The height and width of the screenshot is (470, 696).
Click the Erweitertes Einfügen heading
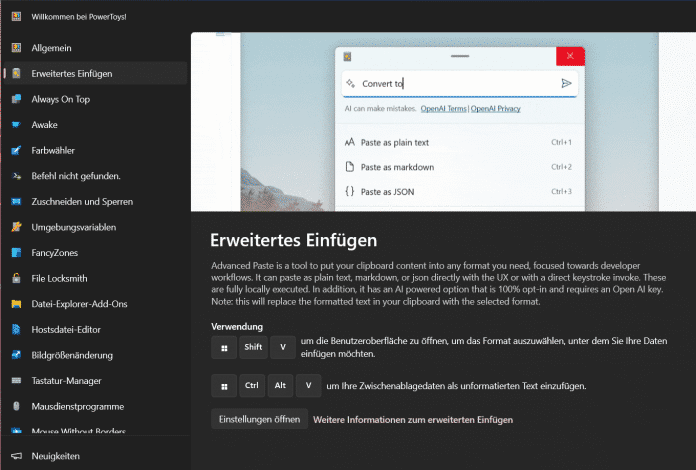[293, 240]
